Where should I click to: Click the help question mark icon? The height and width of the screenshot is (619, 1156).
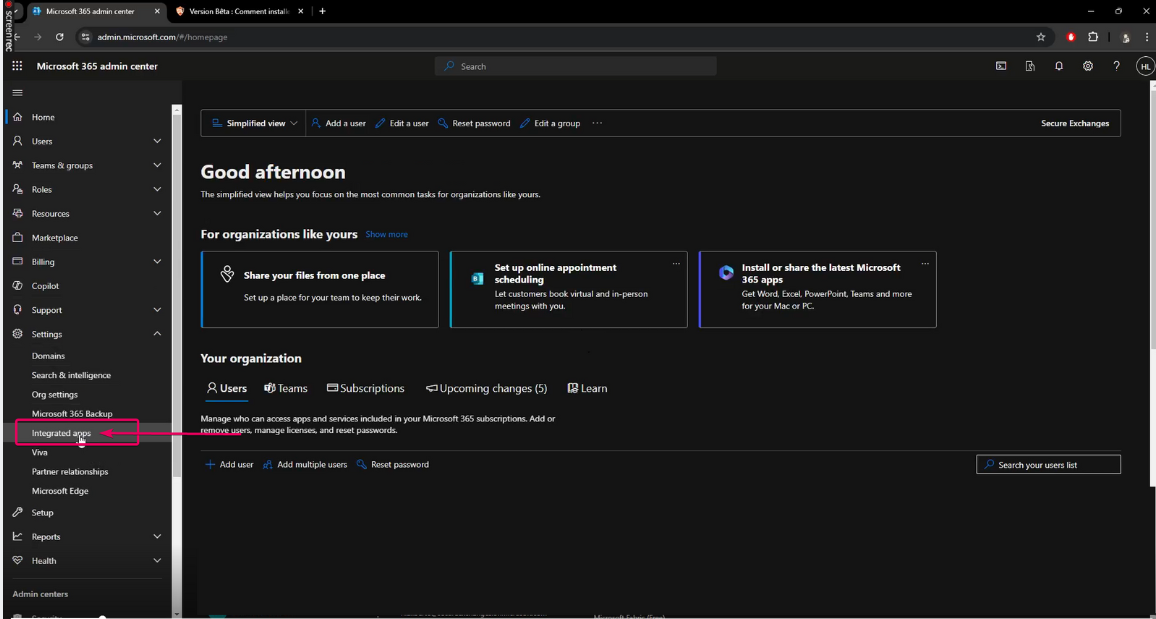click(x=1117, y=66)
